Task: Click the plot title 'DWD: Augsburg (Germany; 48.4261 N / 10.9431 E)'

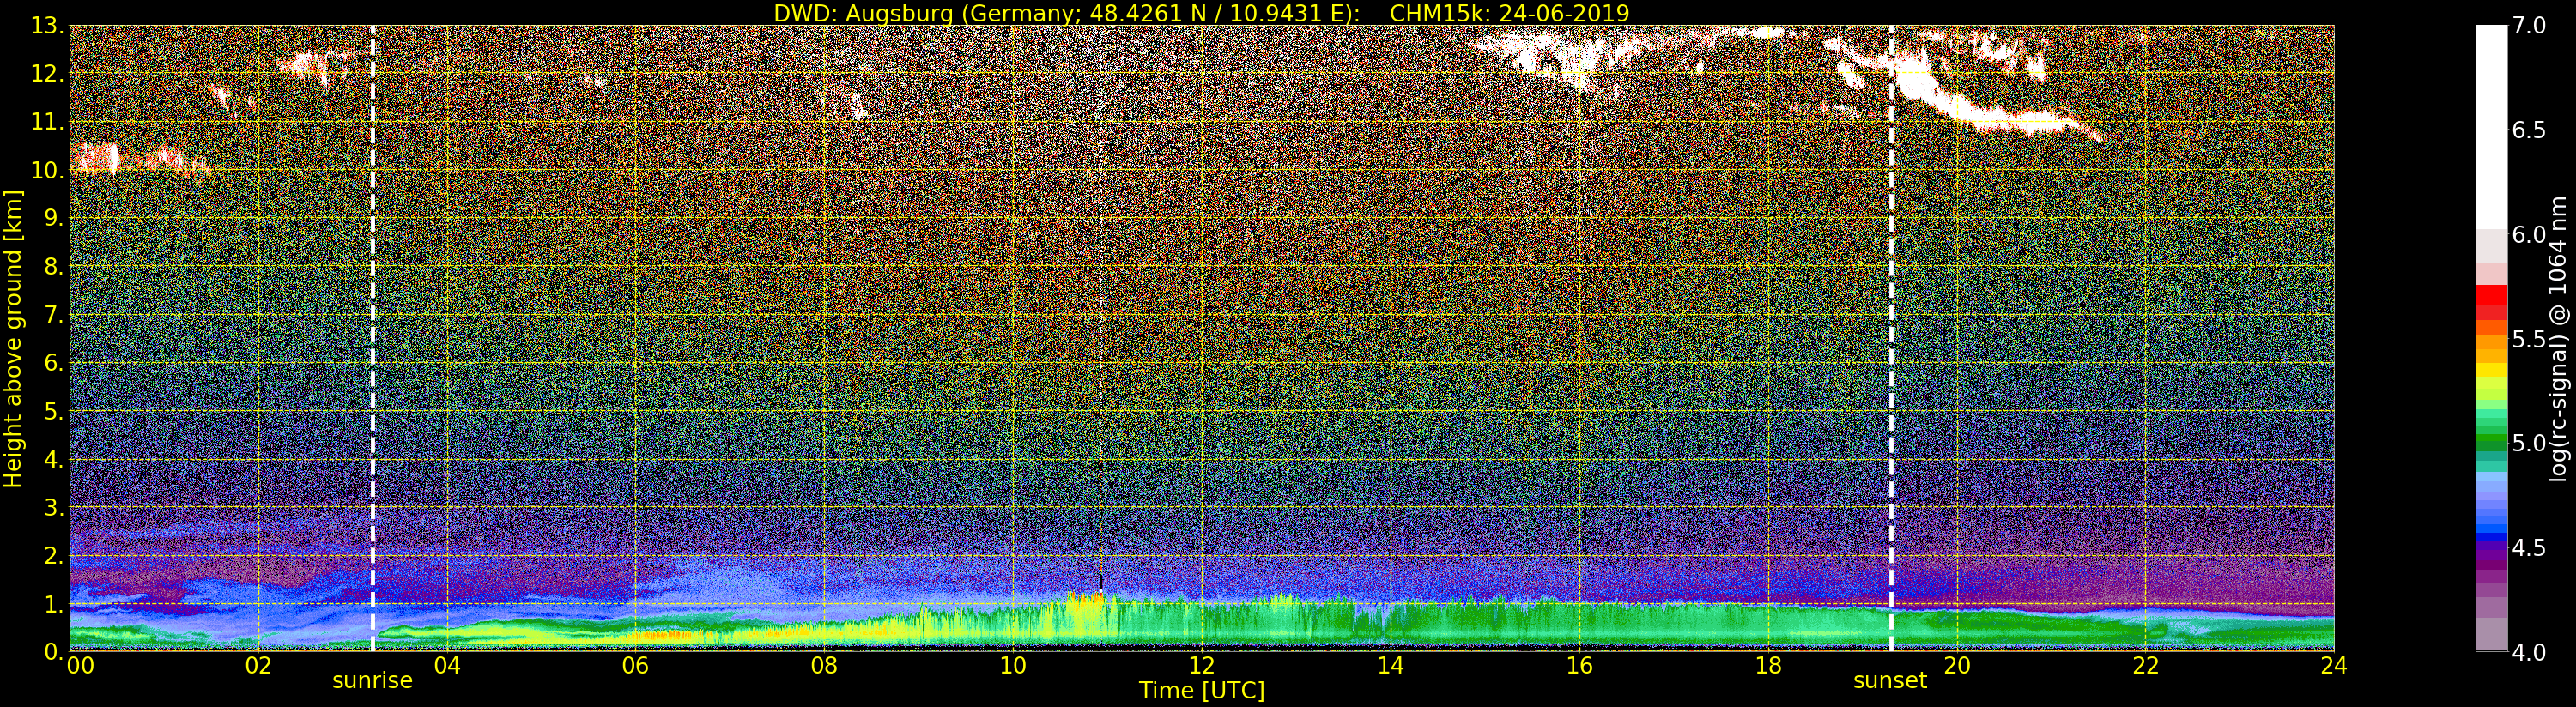Action: (1067, 13)
